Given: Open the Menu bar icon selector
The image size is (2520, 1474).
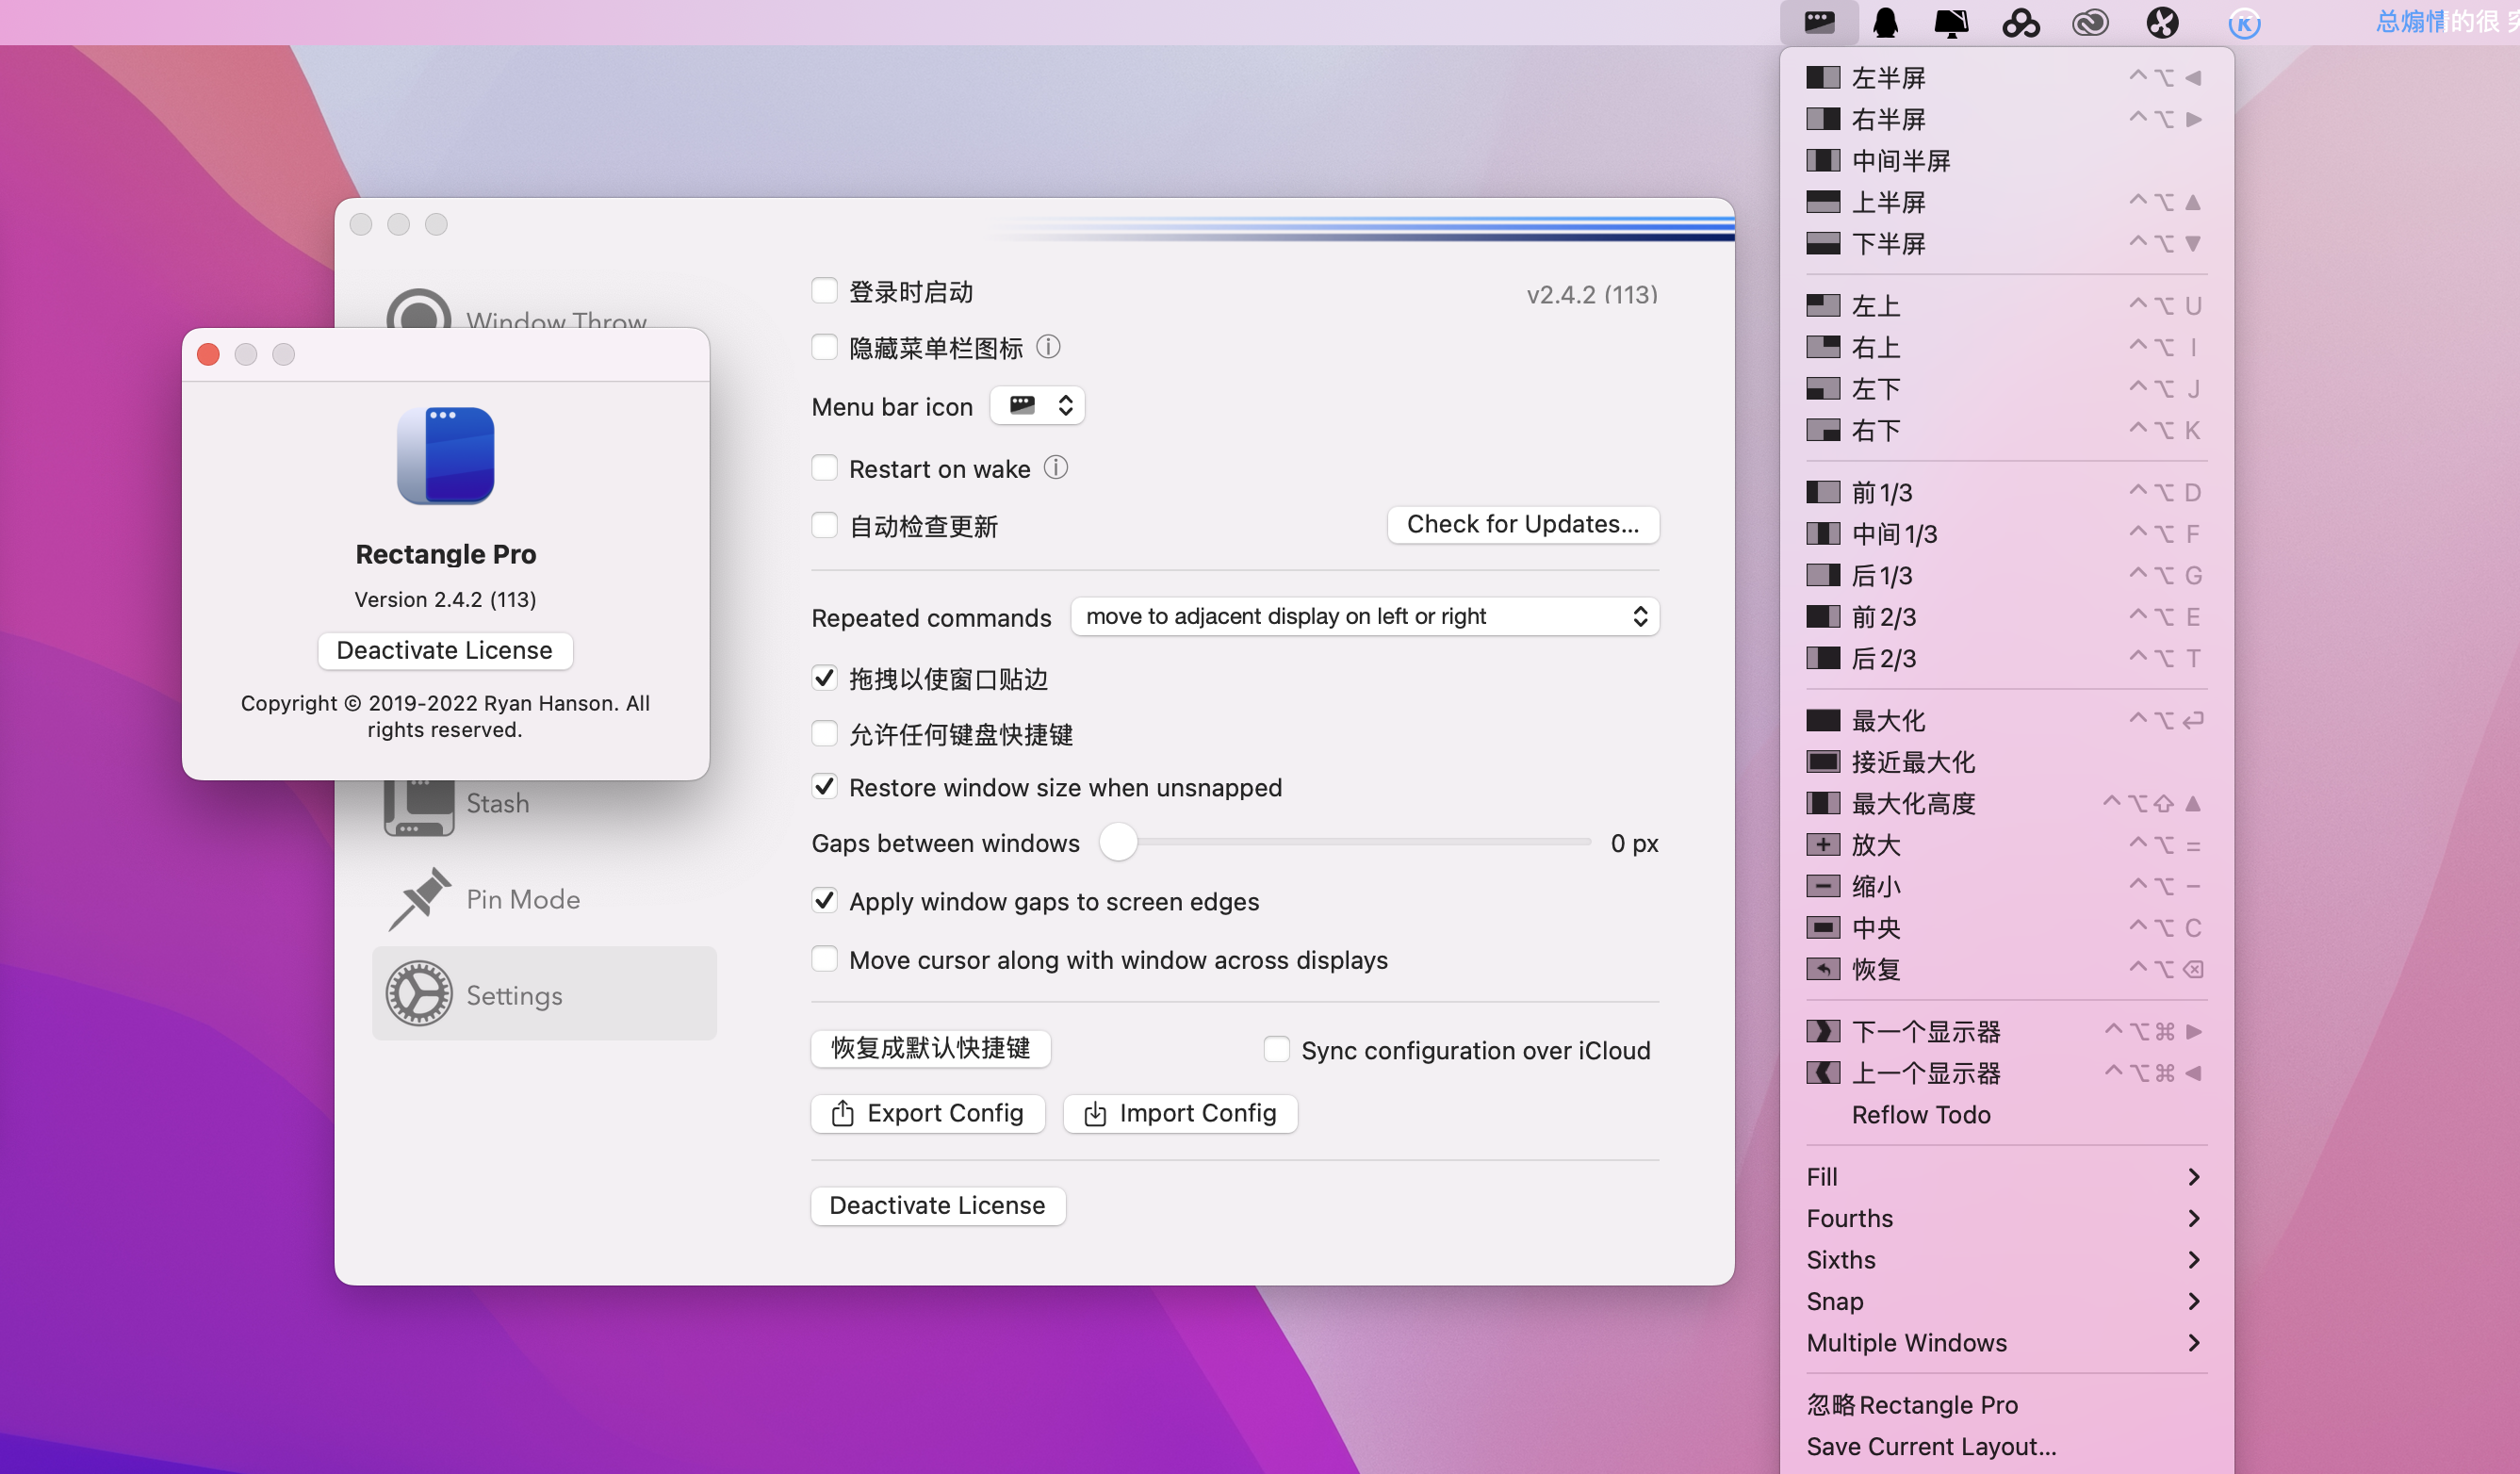Looking at the screenshot, I should (1037, 405).
